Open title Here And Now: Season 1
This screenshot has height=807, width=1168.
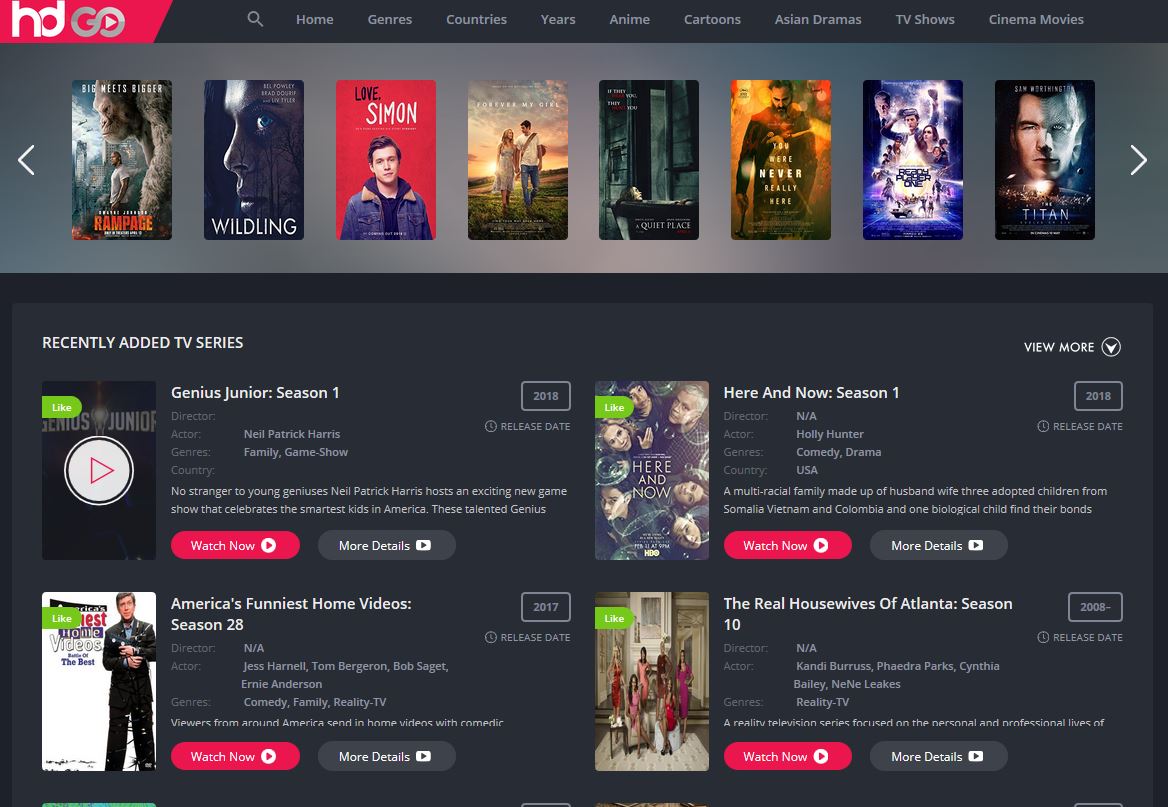(811, 393)
